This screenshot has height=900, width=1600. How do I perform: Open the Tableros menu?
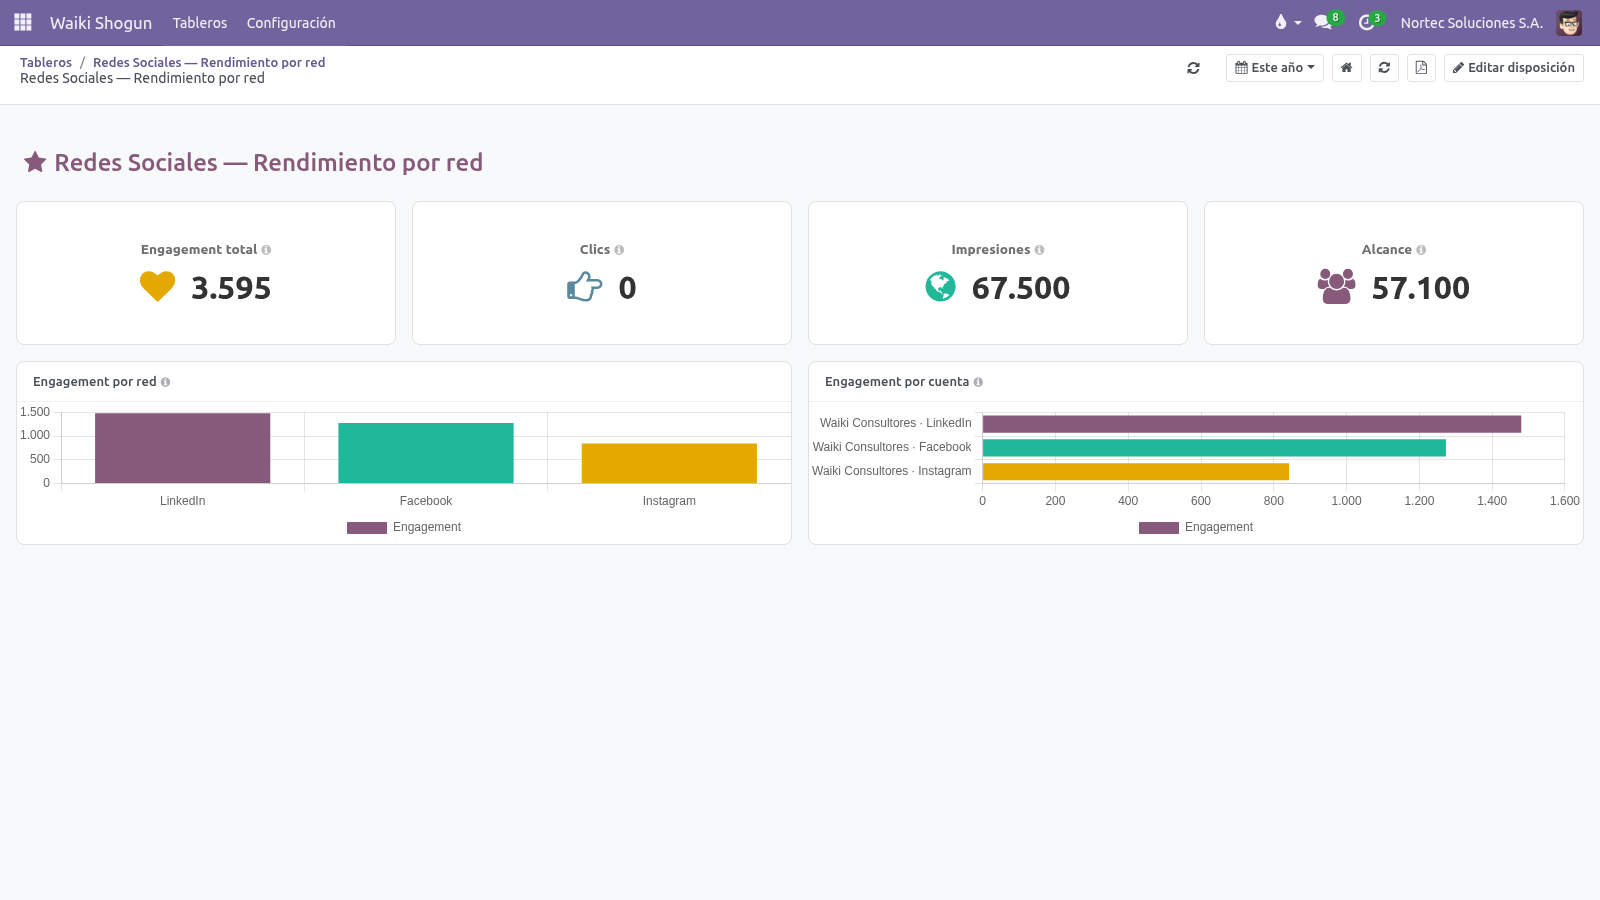[x=200, y=22]
